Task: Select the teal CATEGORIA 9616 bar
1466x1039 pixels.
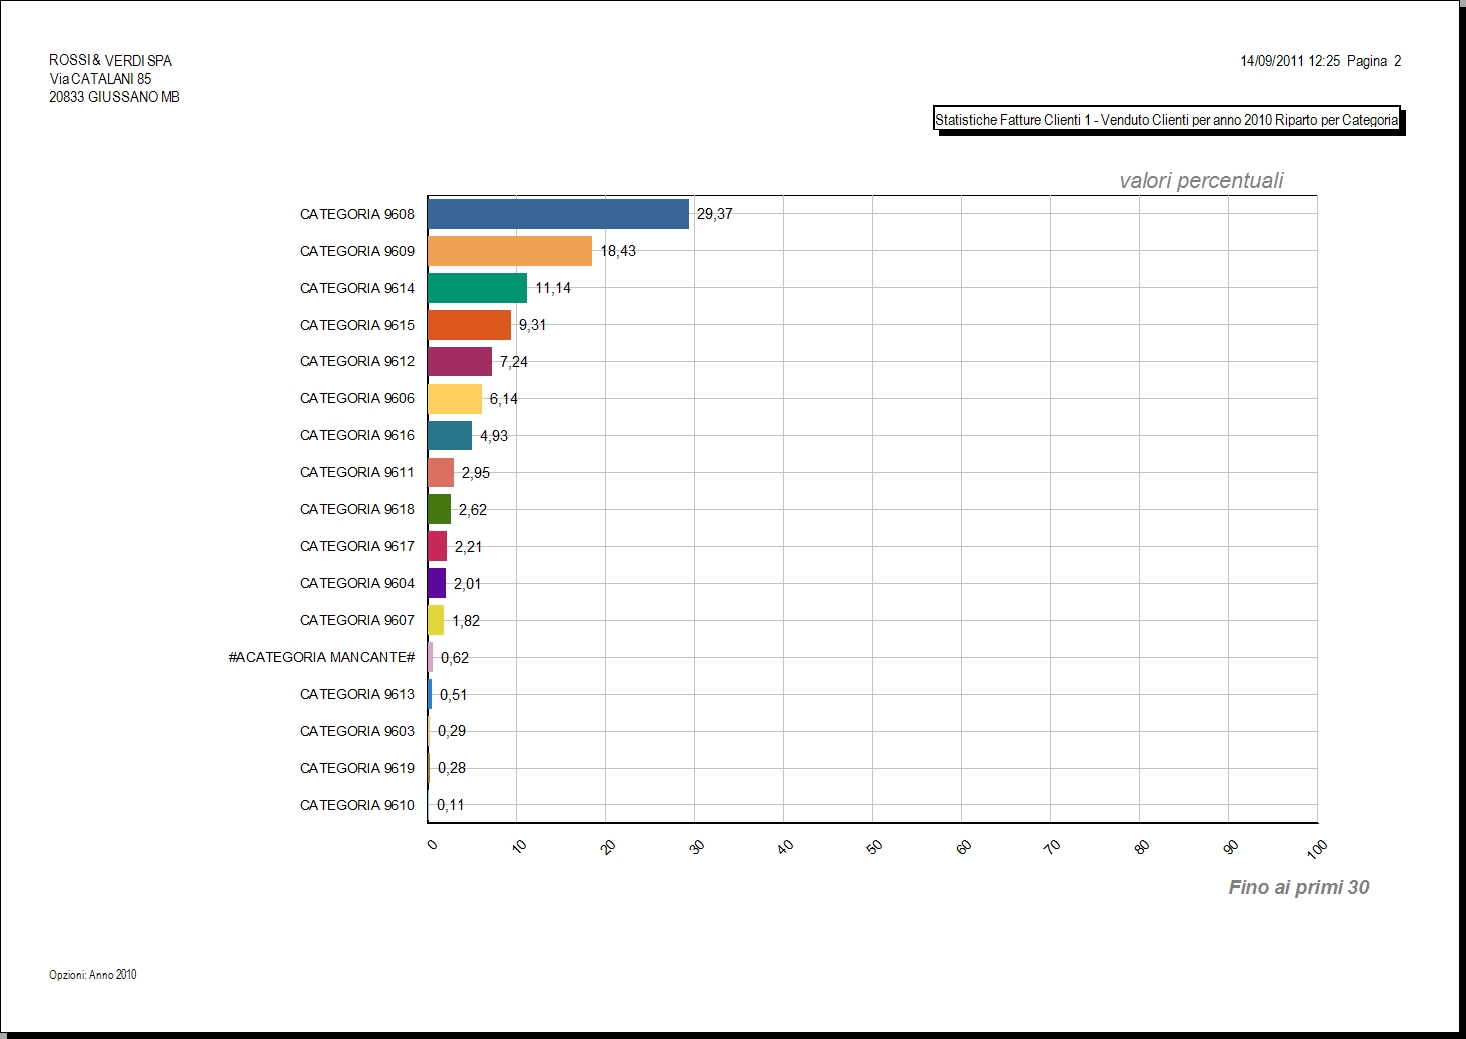Action: coord(450,435)
